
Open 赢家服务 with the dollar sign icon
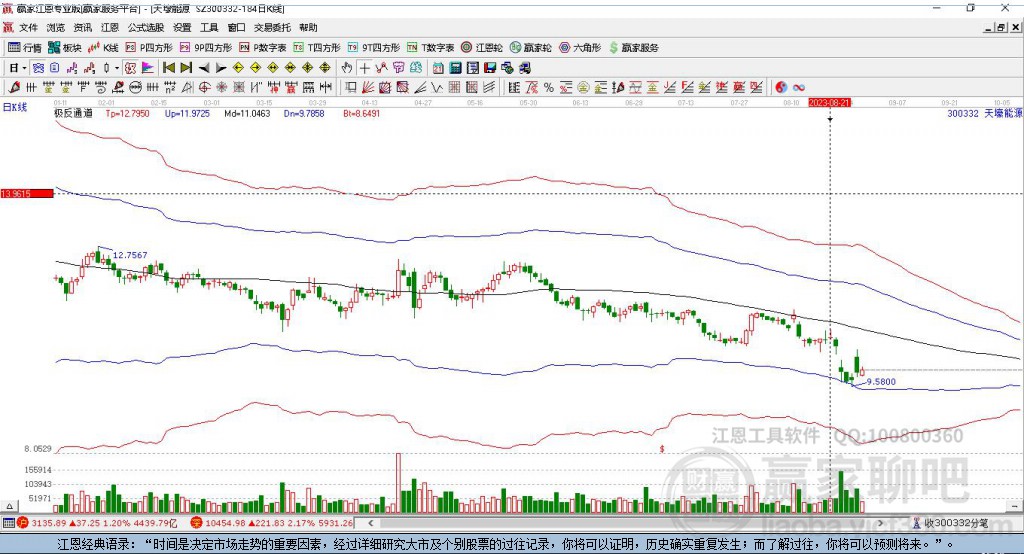pos(633,48)
